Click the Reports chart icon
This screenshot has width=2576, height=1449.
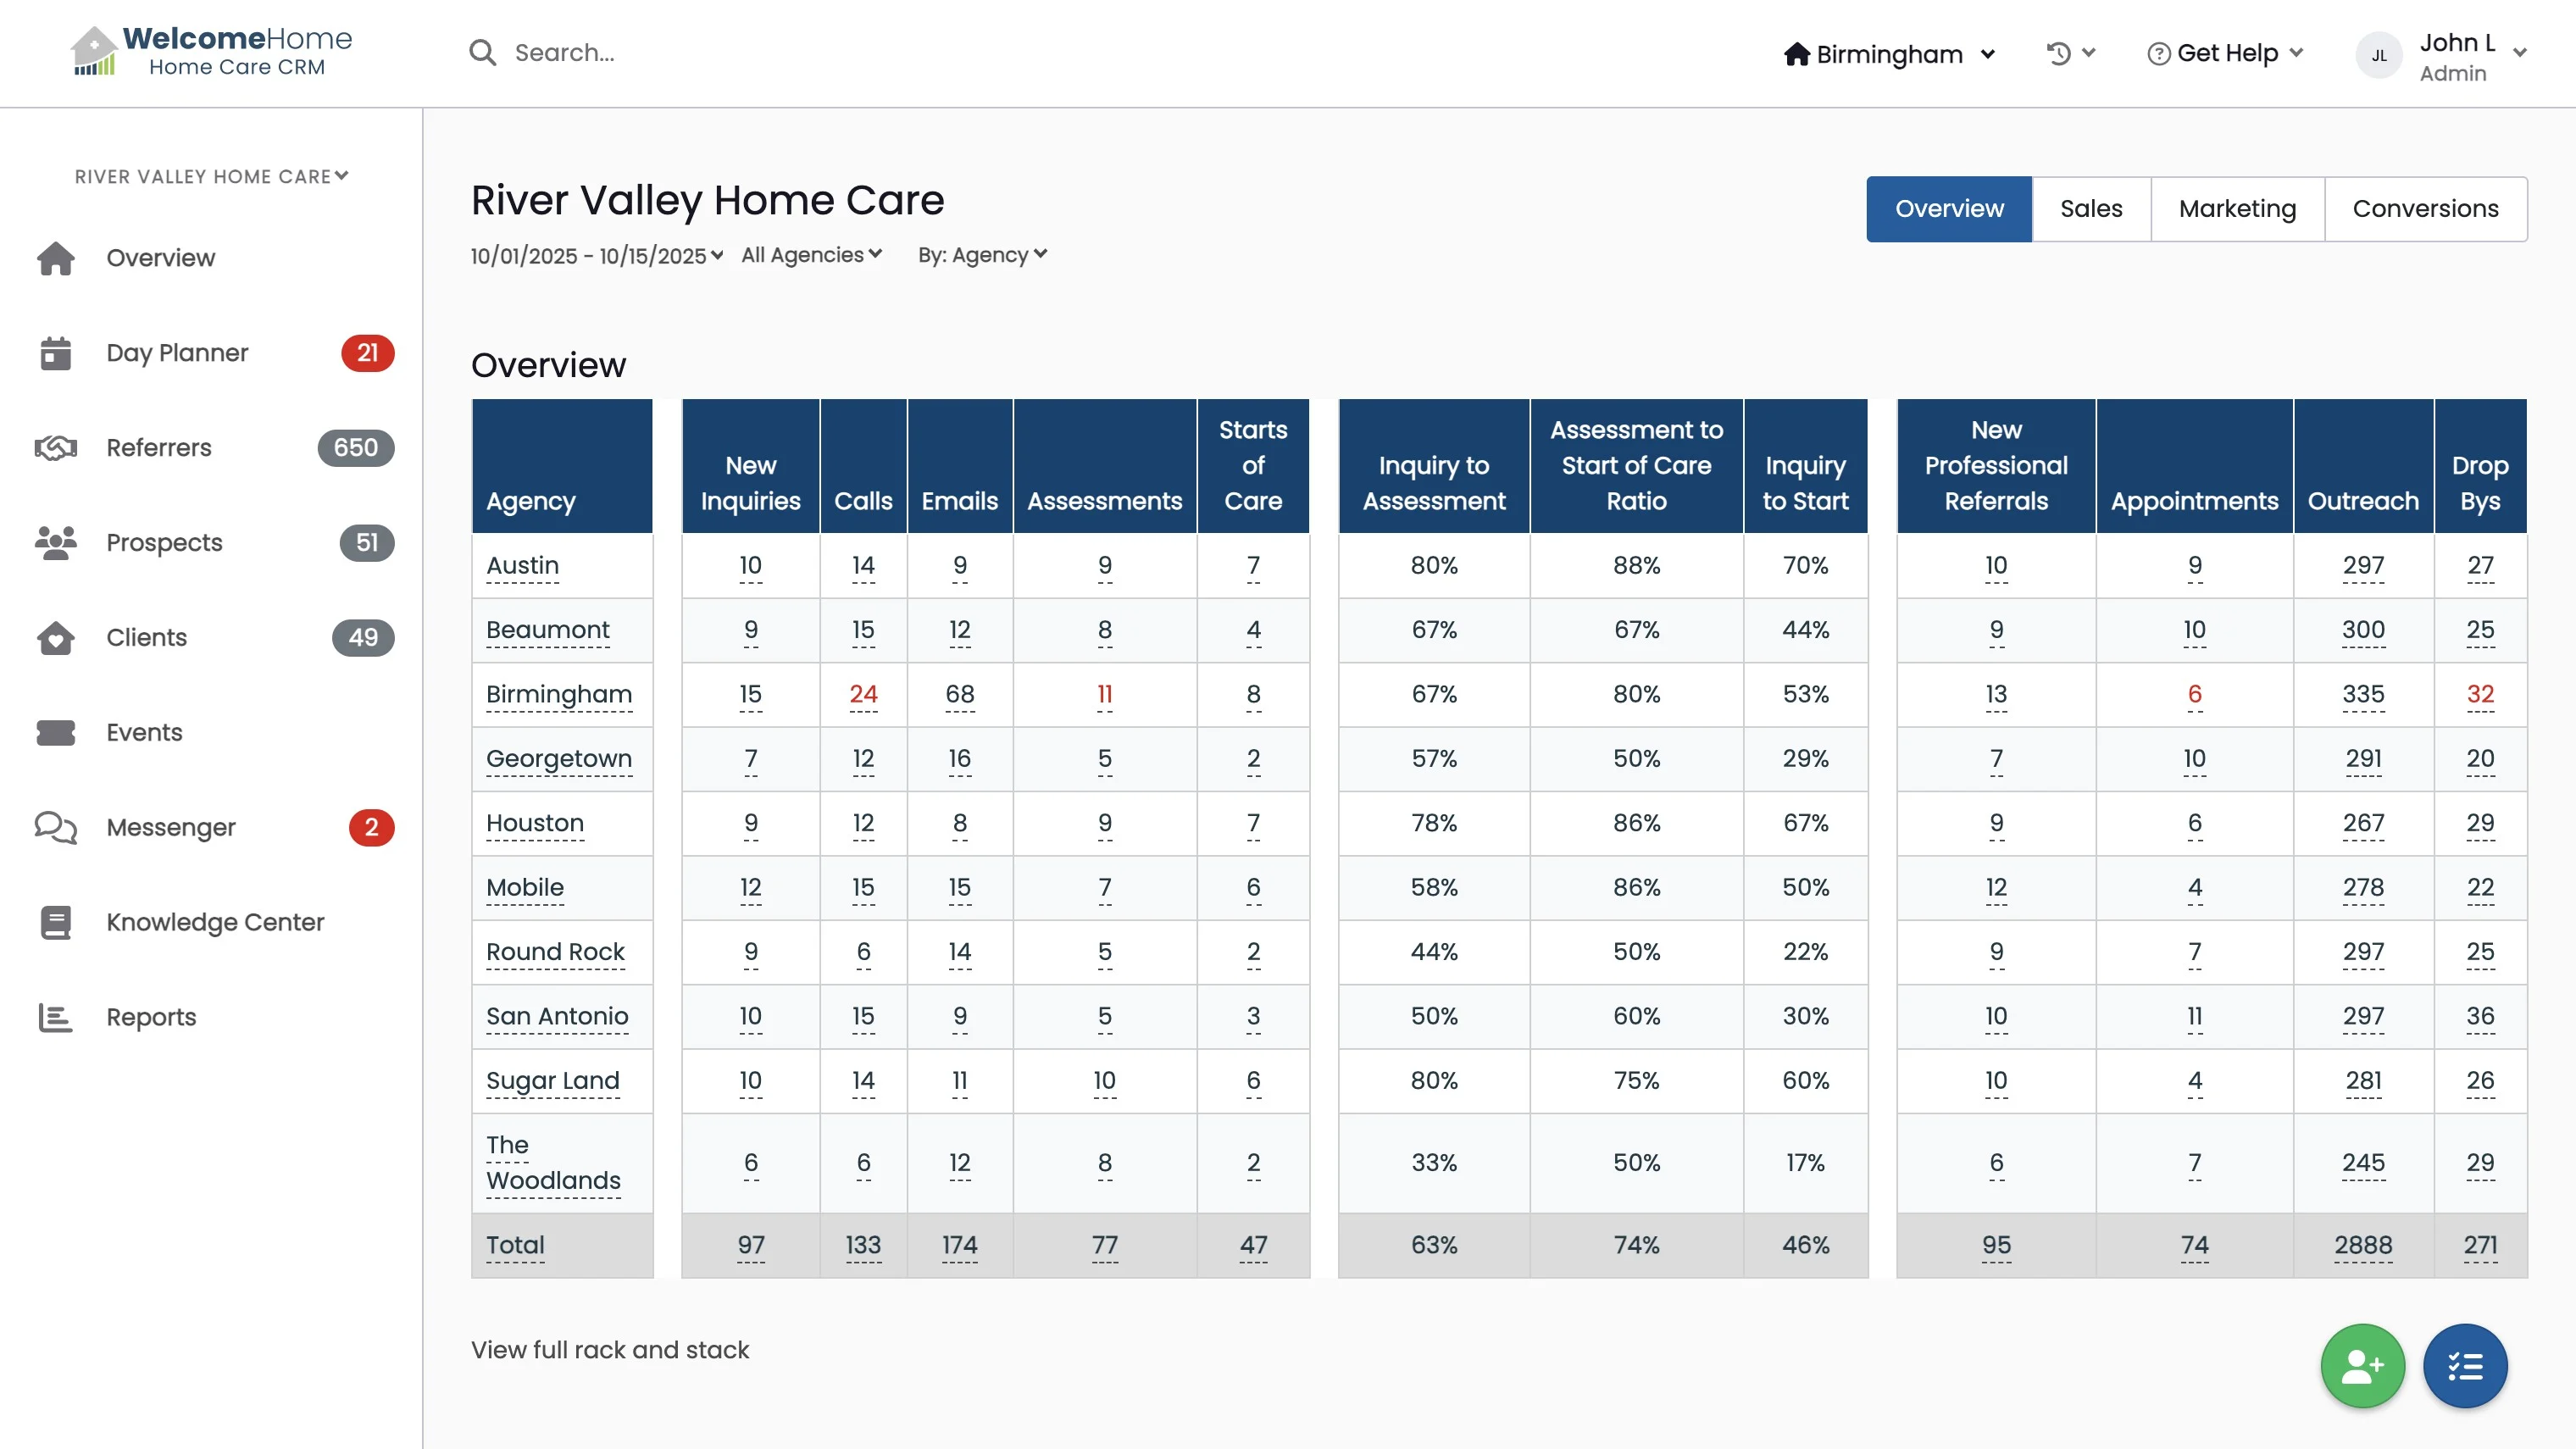click(56, 1017)
